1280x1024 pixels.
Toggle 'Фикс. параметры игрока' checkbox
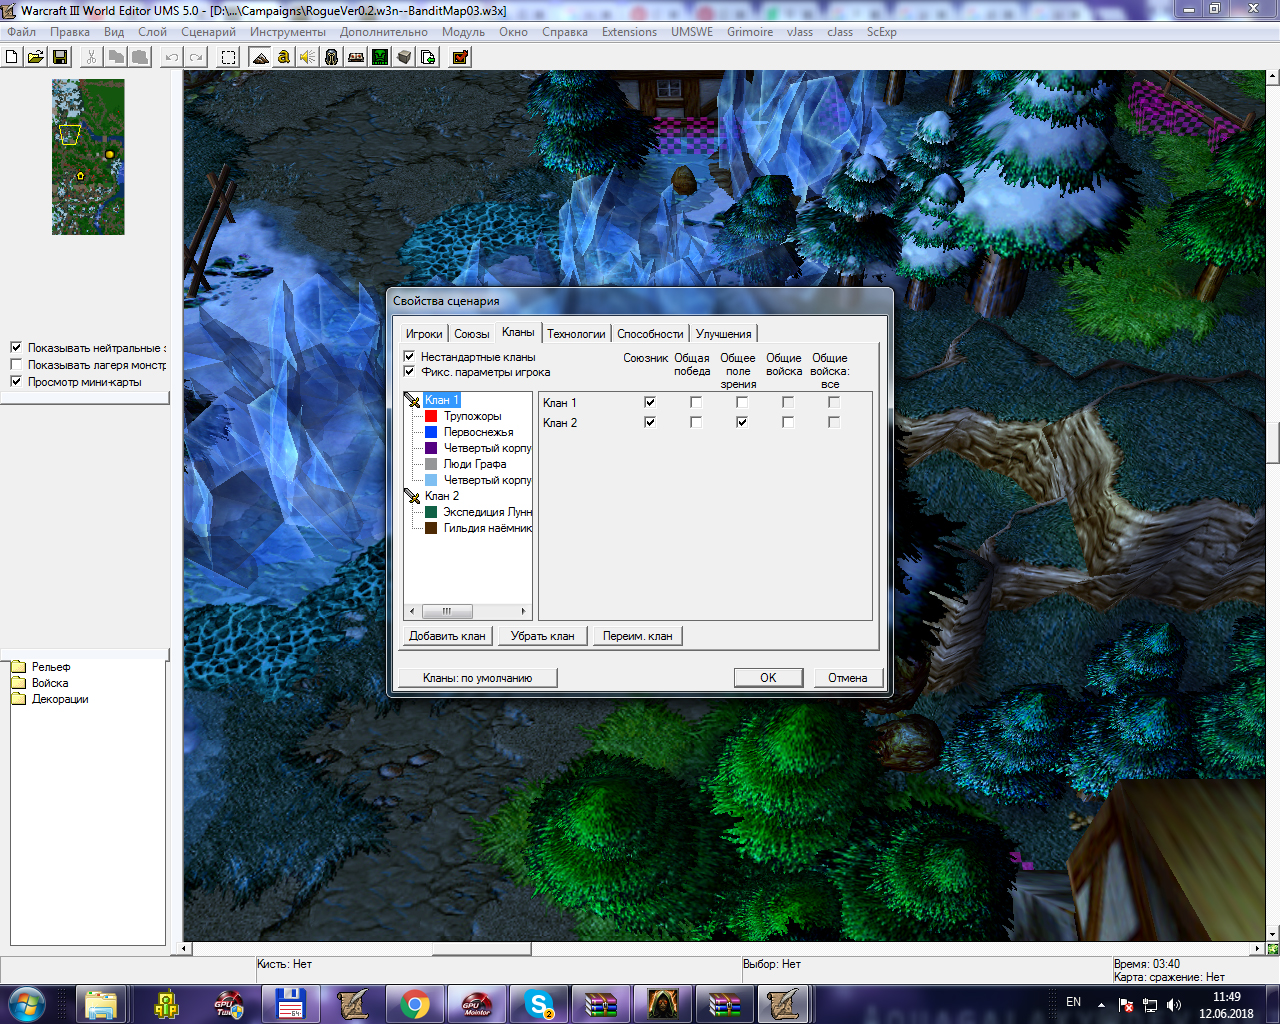pos(409,372)
